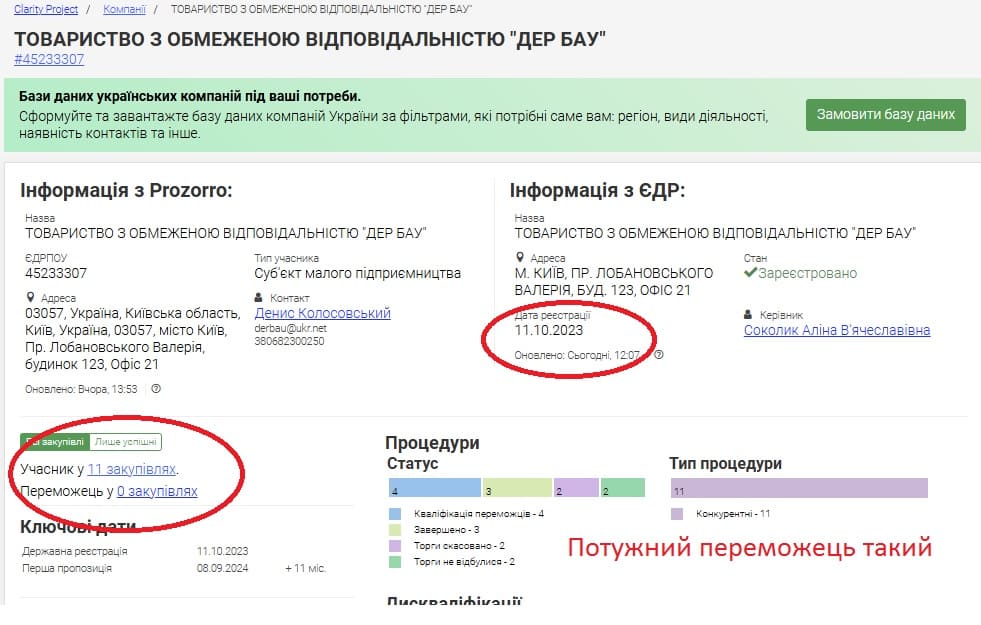Viewport: 981px width, 625px height.
Task: Switch to the 'Лише успішні' filter
Action: [126, 442]
